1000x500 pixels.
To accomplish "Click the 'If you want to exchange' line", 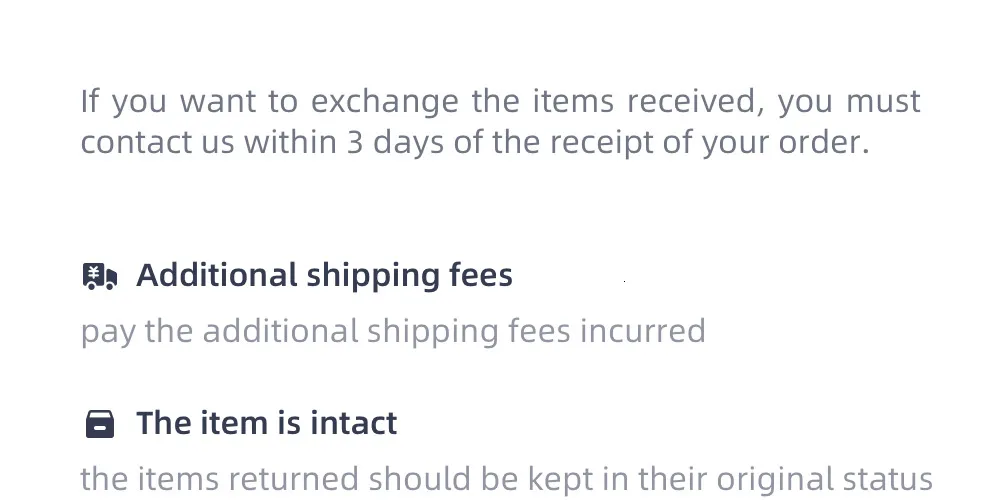I will 500,101.
